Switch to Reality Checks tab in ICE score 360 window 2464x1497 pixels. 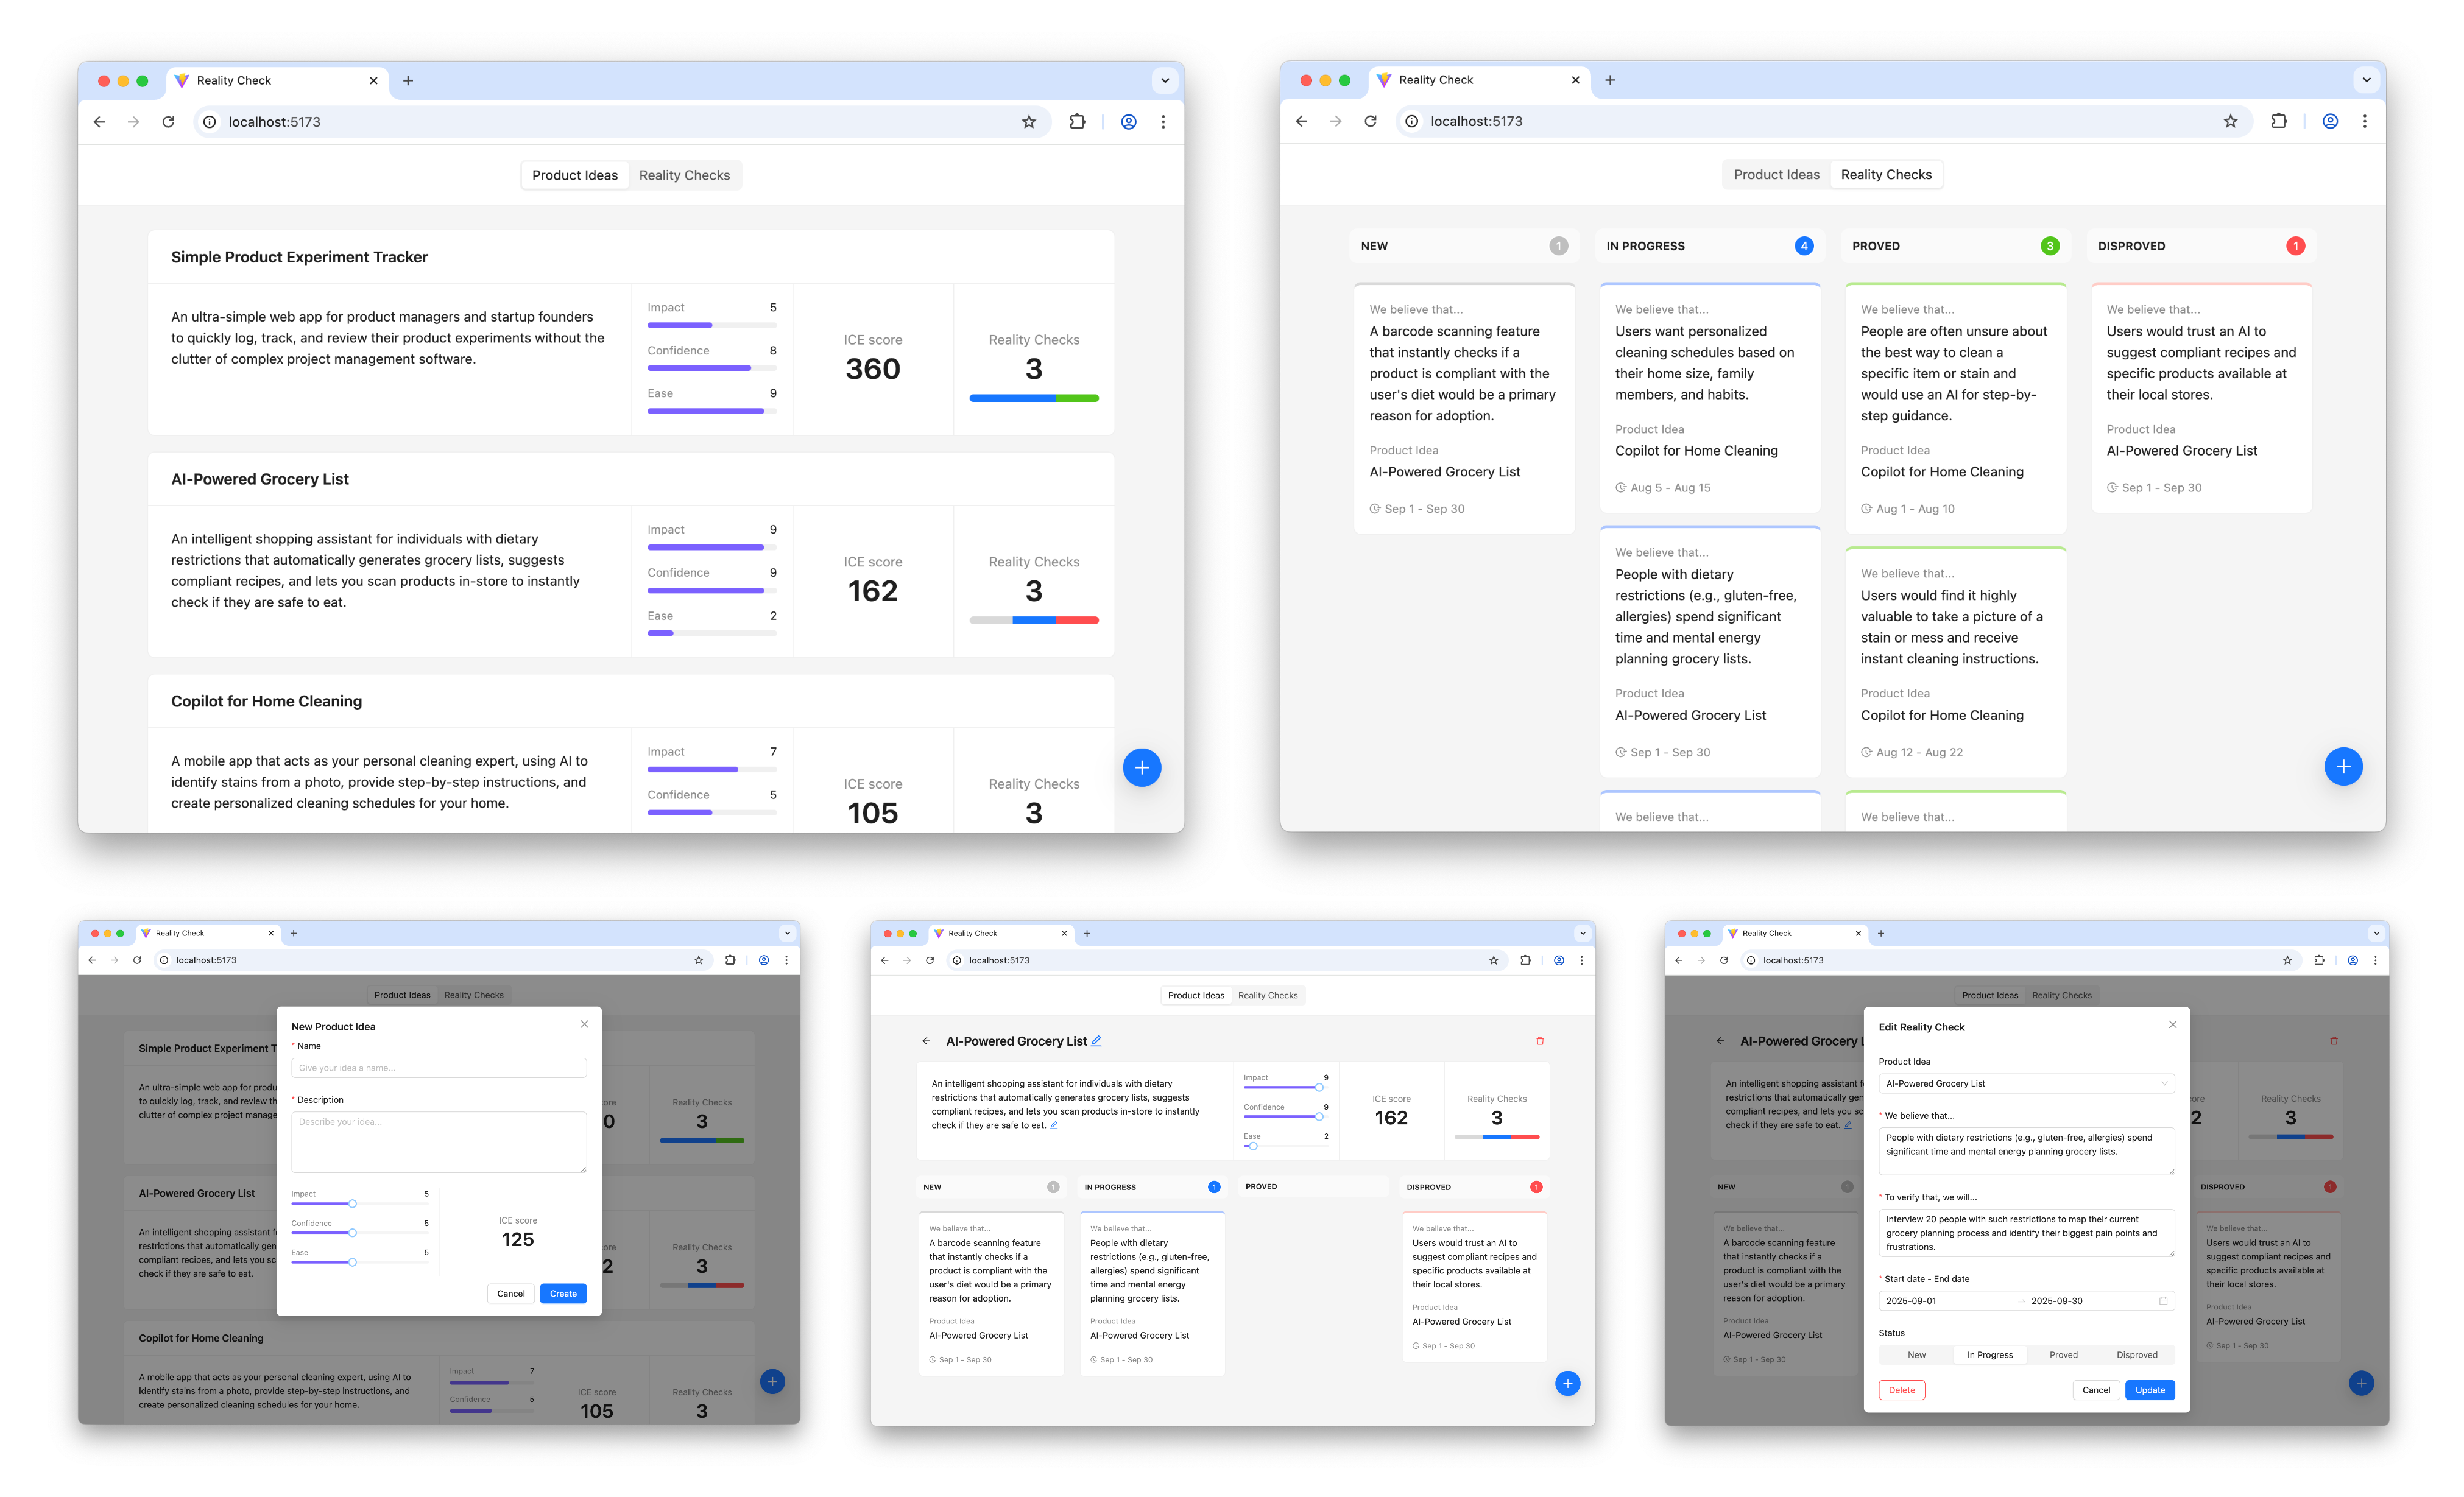click(x=684, y=175)
